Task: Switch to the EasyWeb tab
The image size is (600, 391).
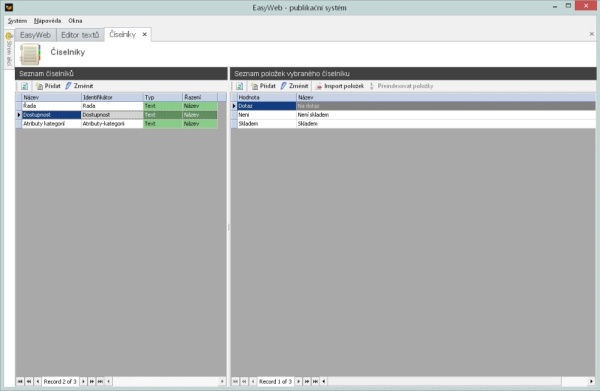Action: tap(35, 35)
